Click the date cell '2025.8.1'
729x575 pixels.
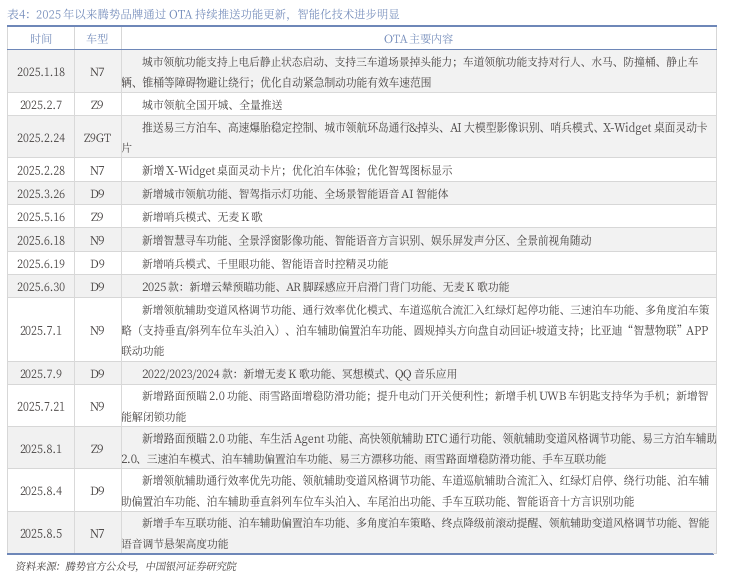41,449
